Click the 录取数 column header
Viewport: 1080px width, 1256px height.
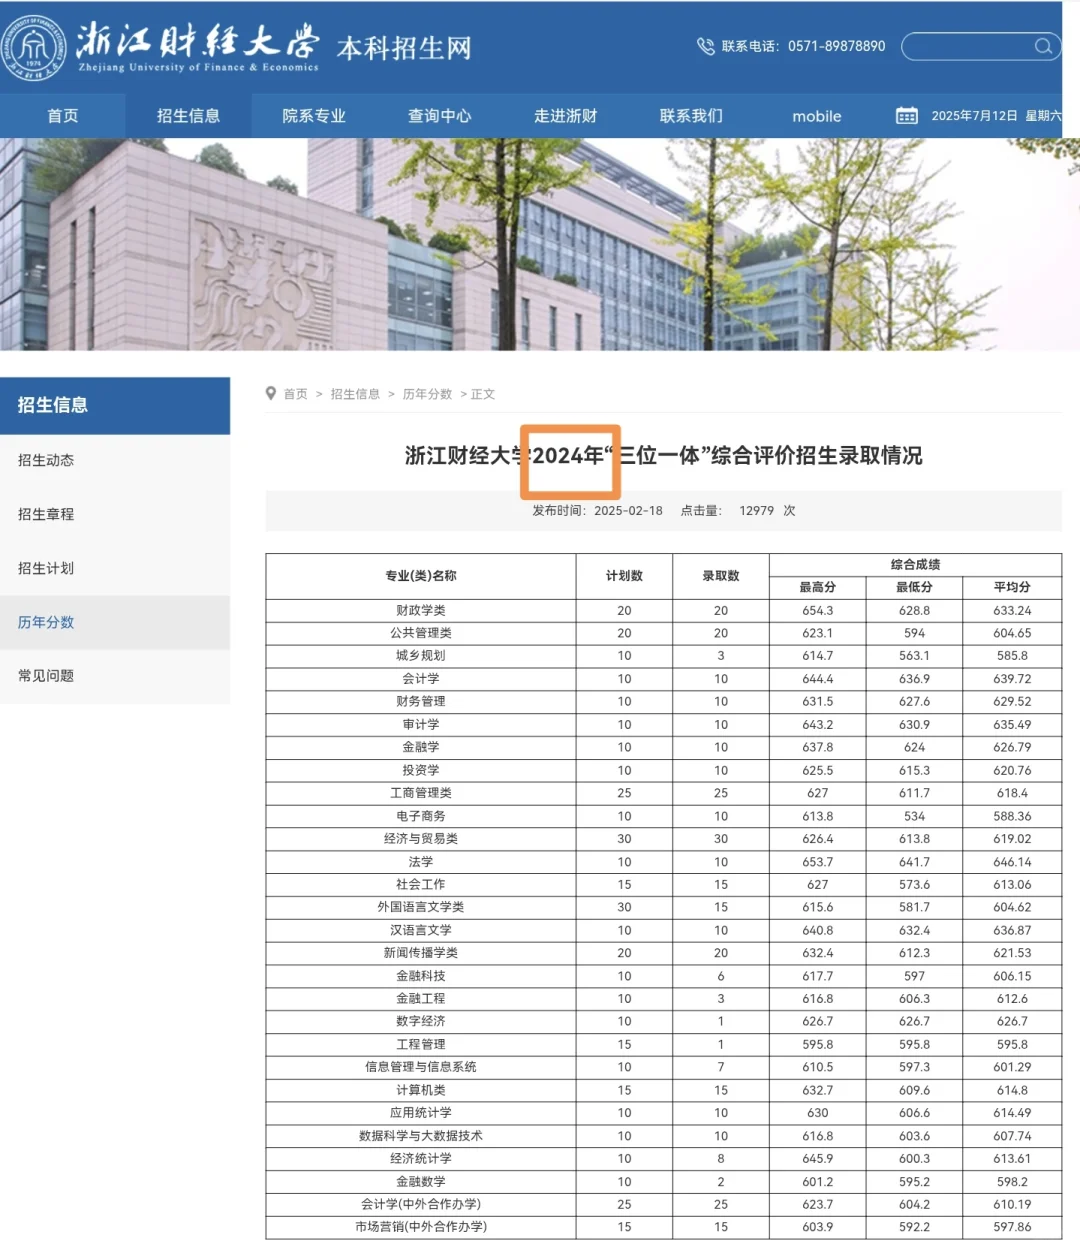(721, 576)
